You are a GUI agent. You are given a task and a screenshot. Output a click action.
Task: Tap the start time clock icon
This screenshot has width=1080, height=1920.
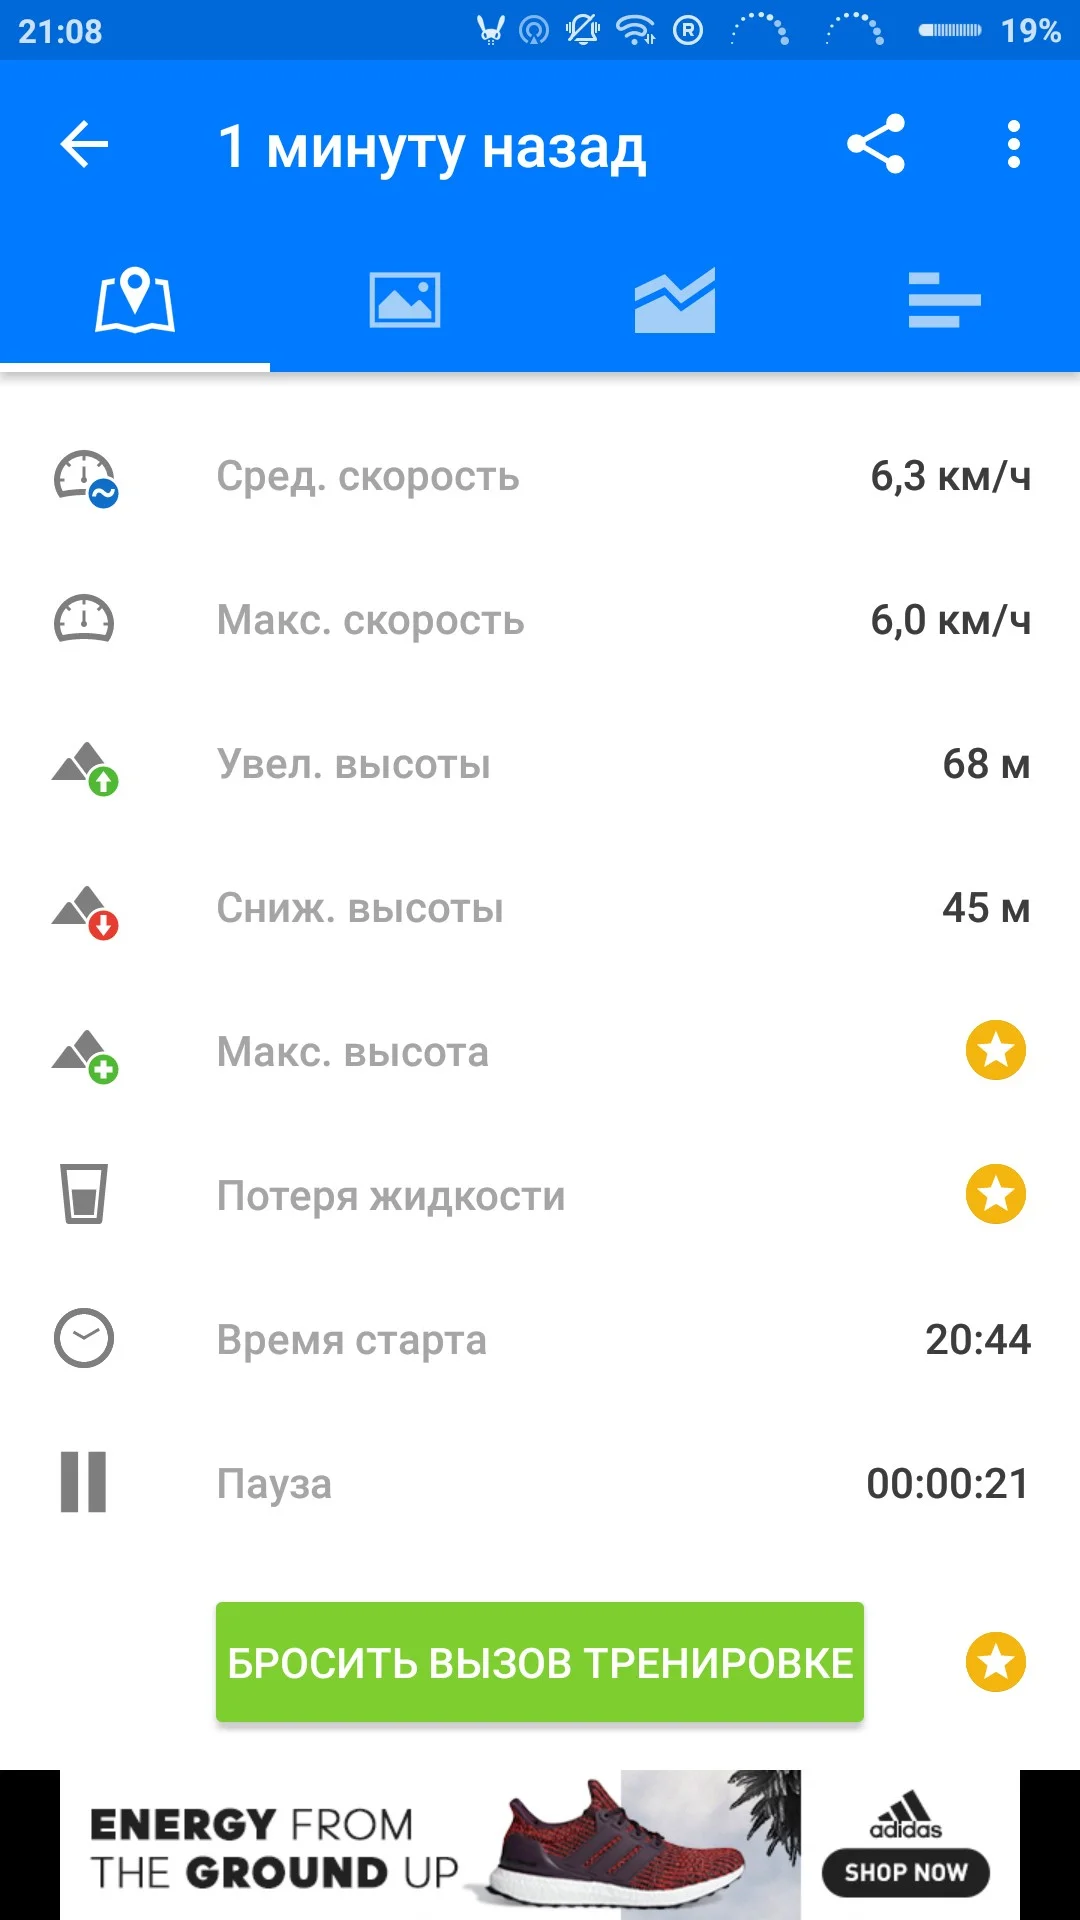[x=84, y=1338]
